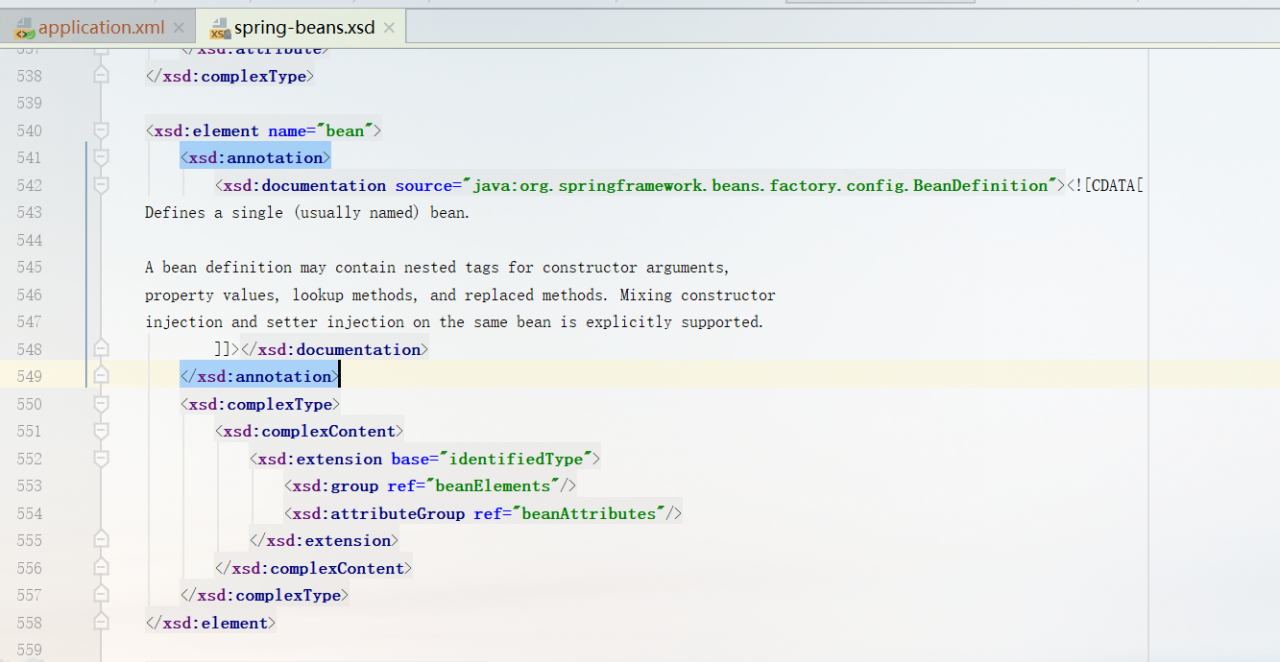Collapse the xsd:annotation block at line 541
The image size is (1280, 662).
(x=101, y=158)
